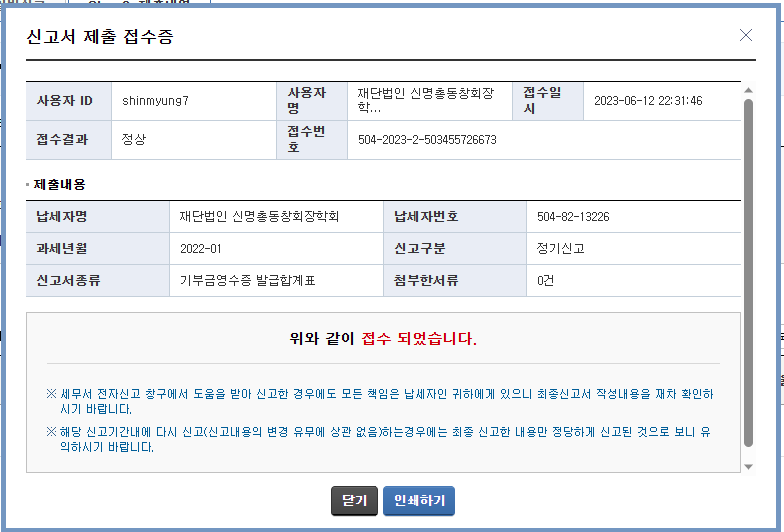Click the 신고서종류 value 기부금영수증 발급합계표
The image size is (784, 532).
tap(247, 280)
